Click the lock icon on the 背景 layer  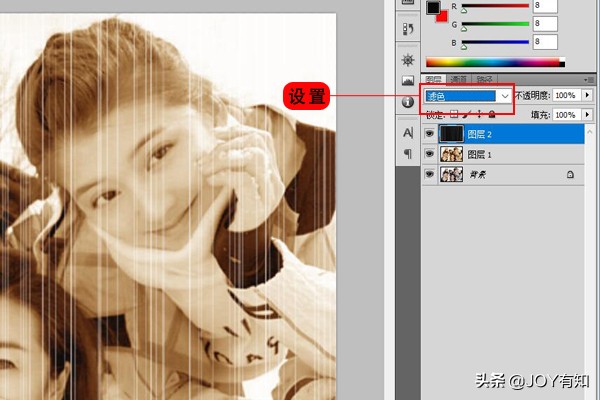pyautogui.click(x=570, y=175)
